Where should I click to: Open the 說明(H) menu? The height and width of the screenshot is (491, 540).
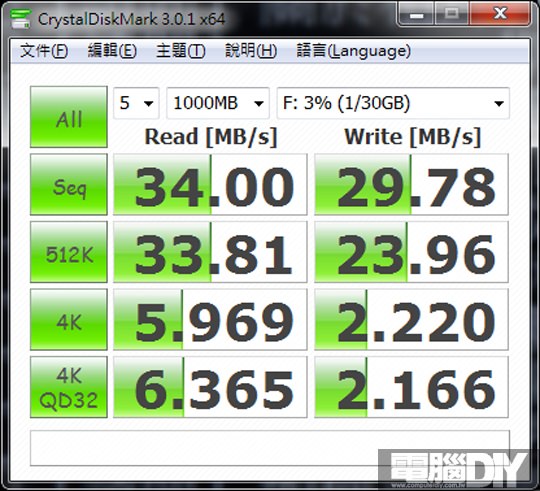coord(251,51)
